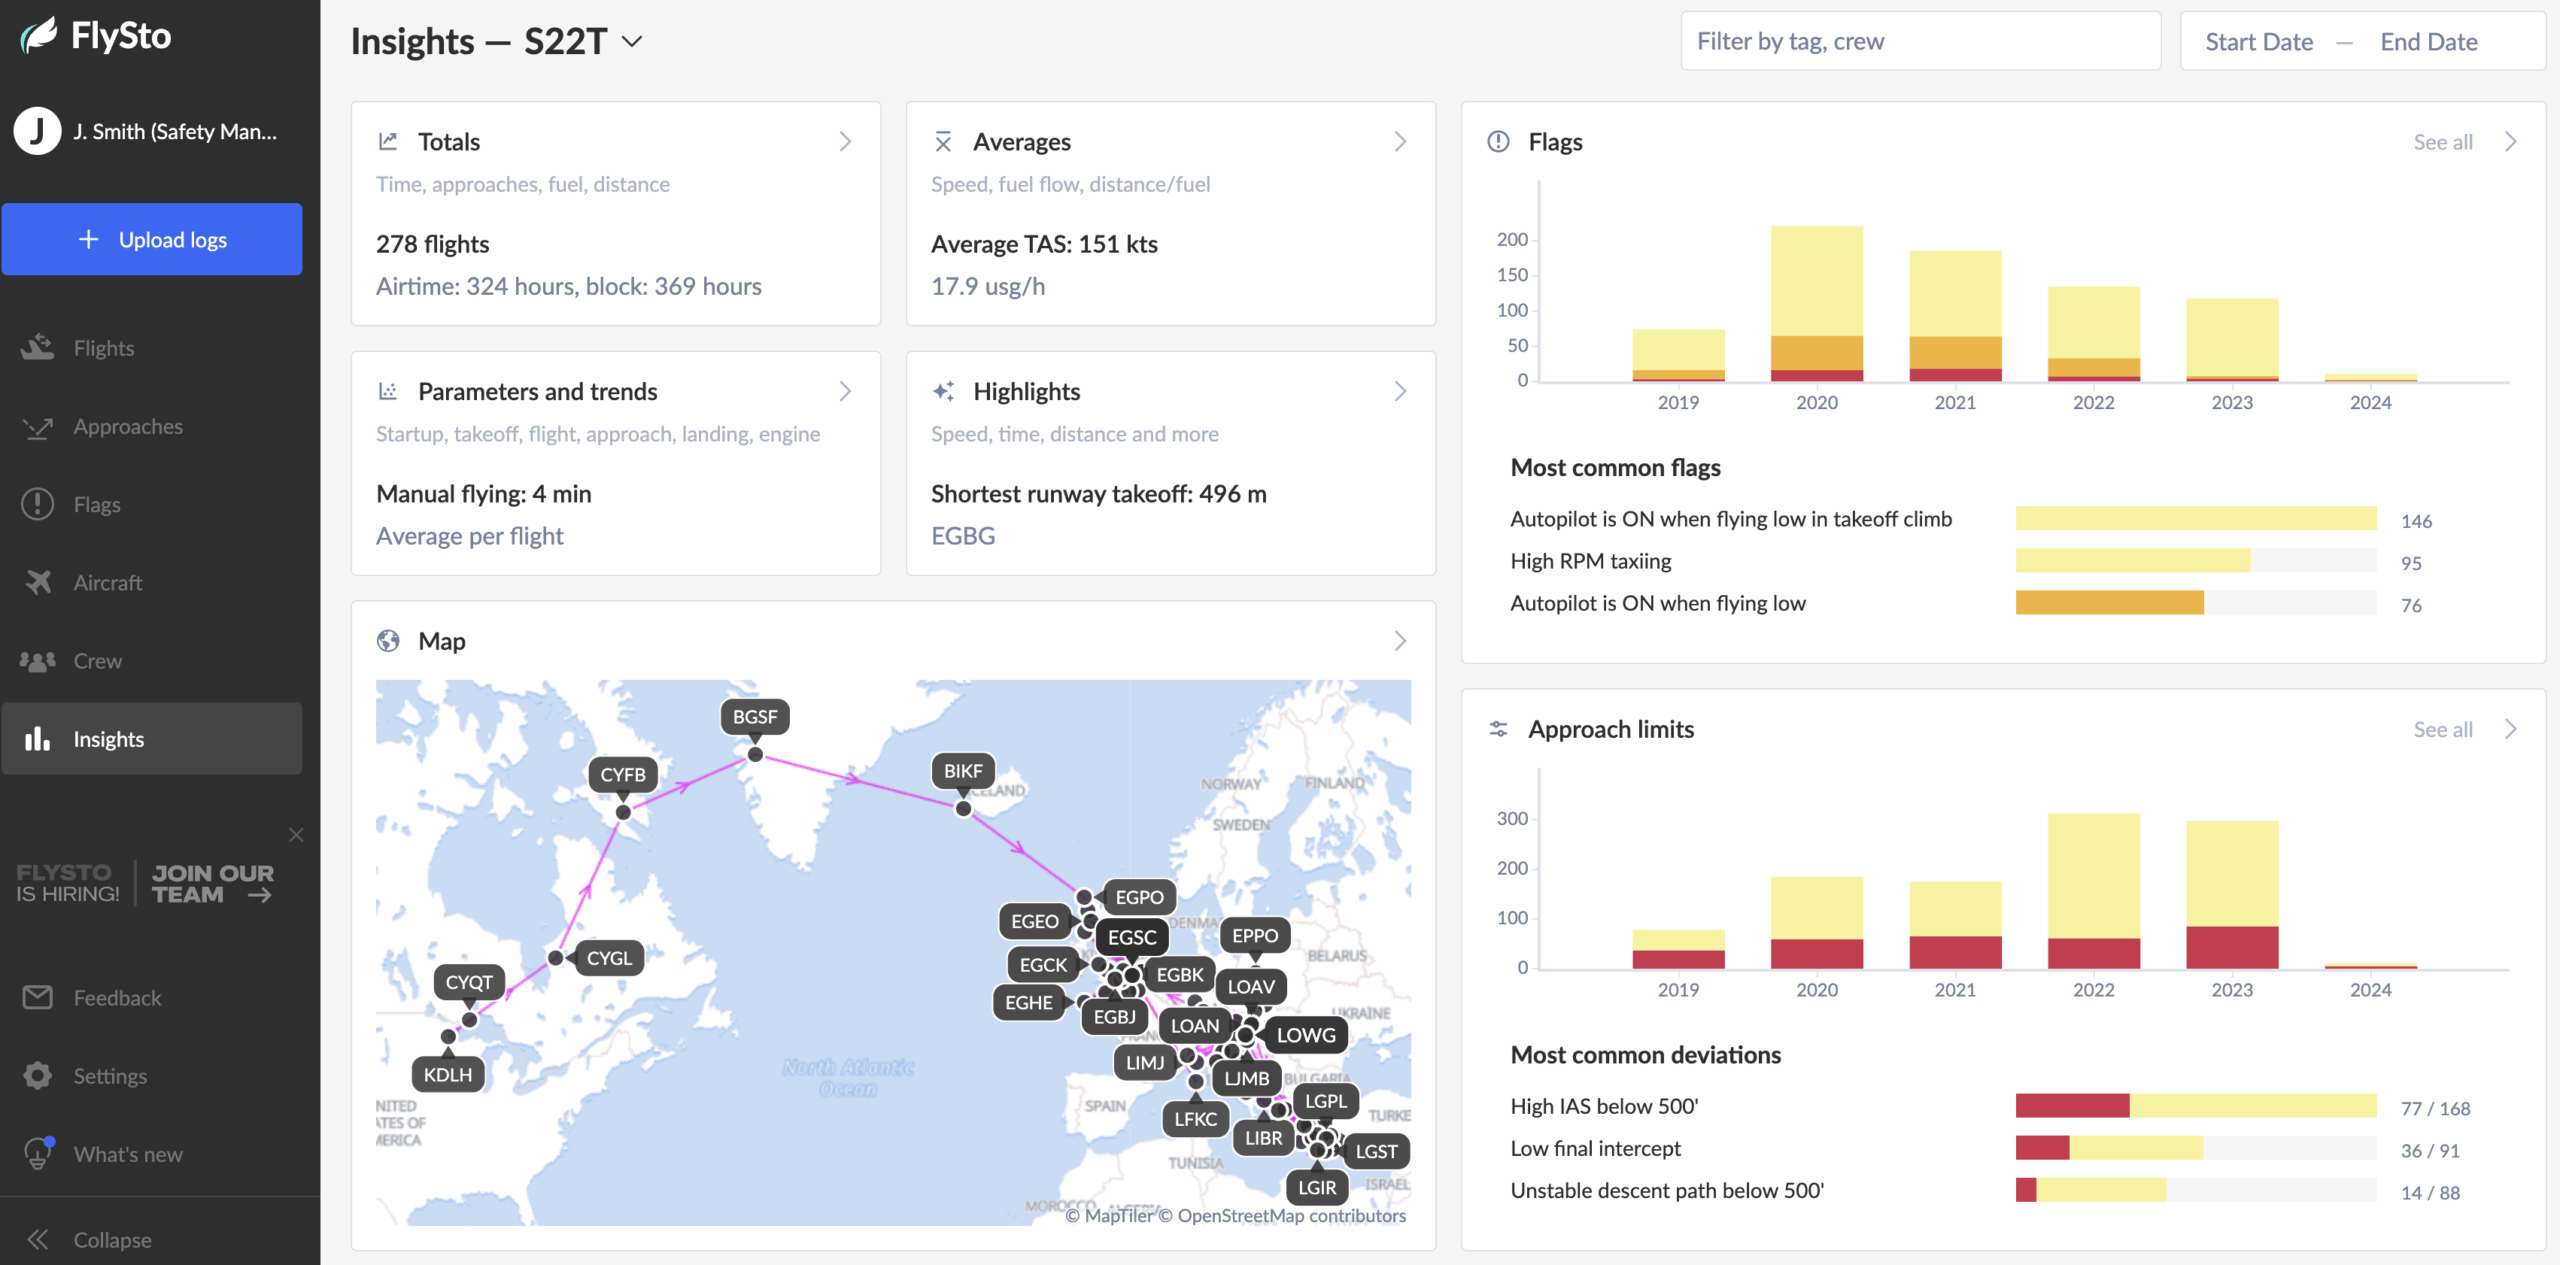The height and width of the screenshot is (1265, 2560).
Task: Open Flights from the sidebar
Action: 103,348
